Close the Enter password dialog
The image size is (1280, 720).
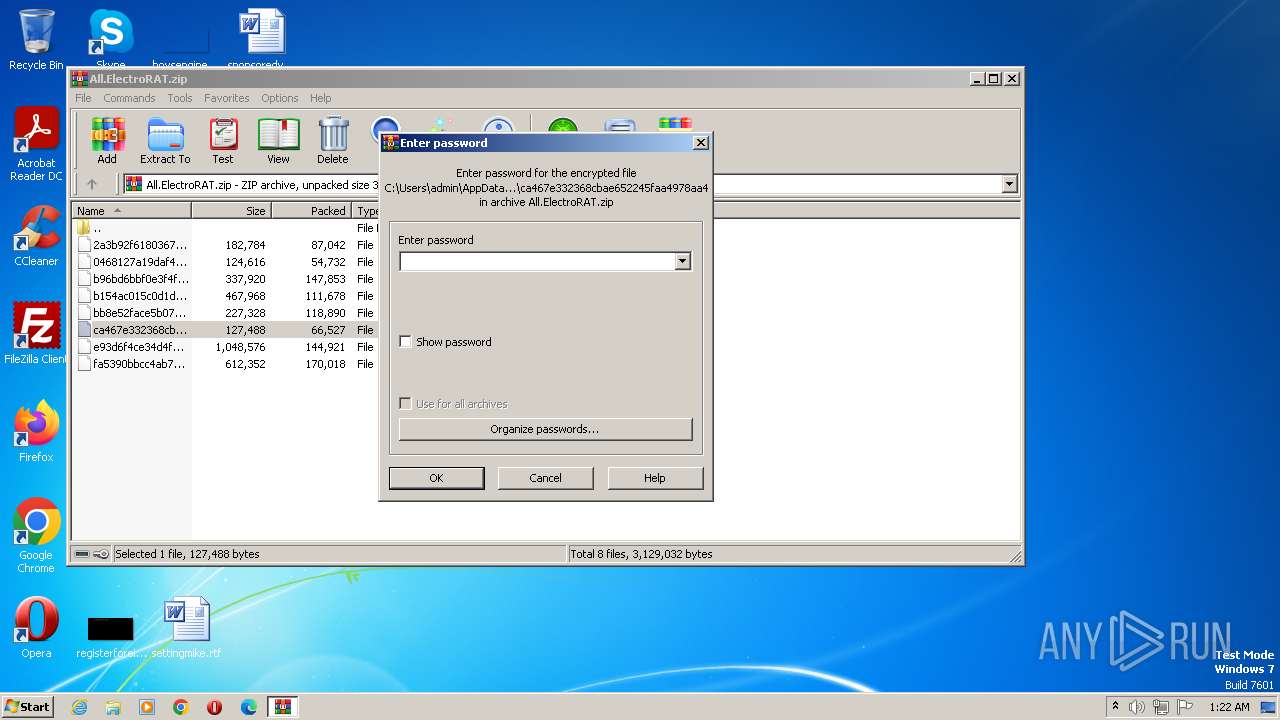tap(701, 143)
